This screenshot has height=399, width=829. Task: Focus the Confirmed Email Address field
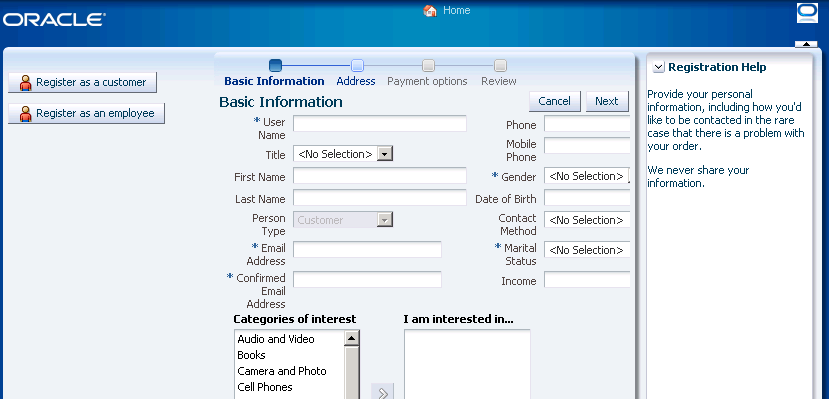point(367,280)
